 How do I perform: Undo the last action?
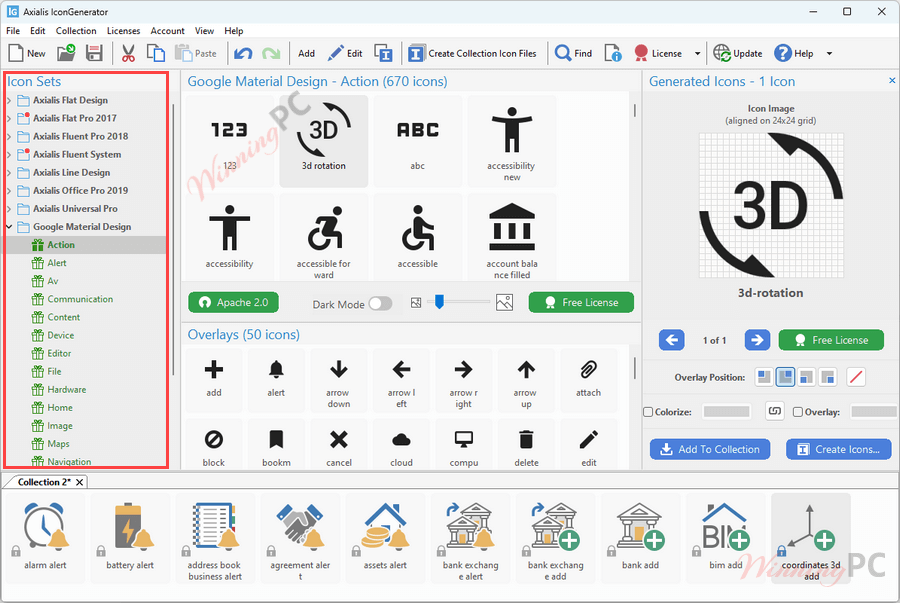tap(243, 53)
